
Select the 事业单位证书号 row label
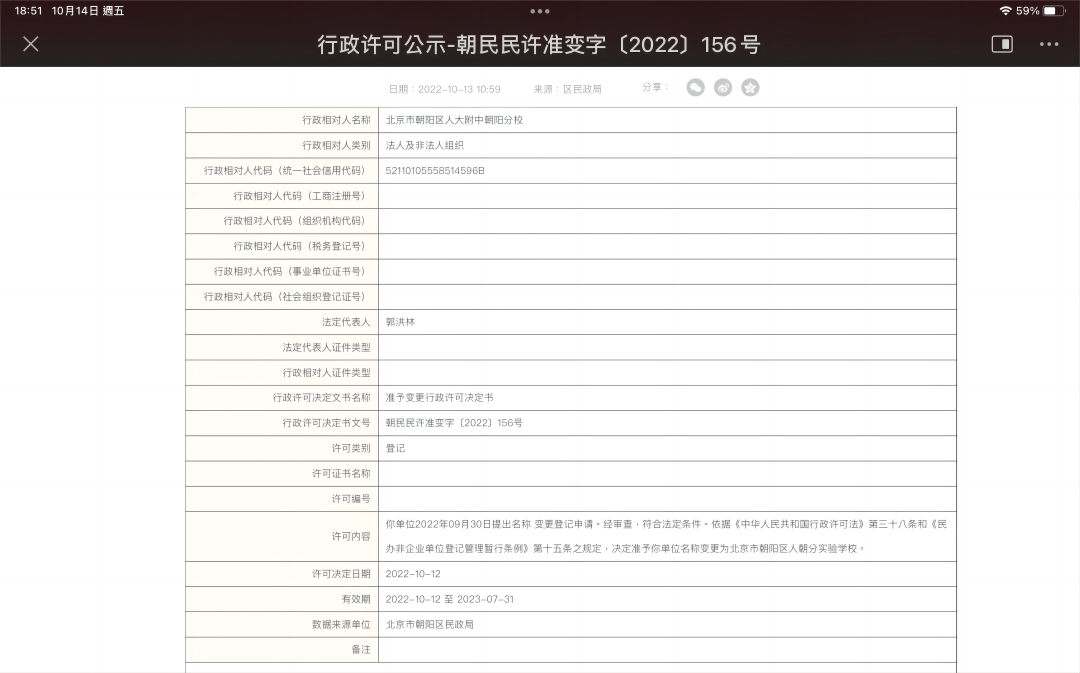pyautogui.click(x=290, y=272)
